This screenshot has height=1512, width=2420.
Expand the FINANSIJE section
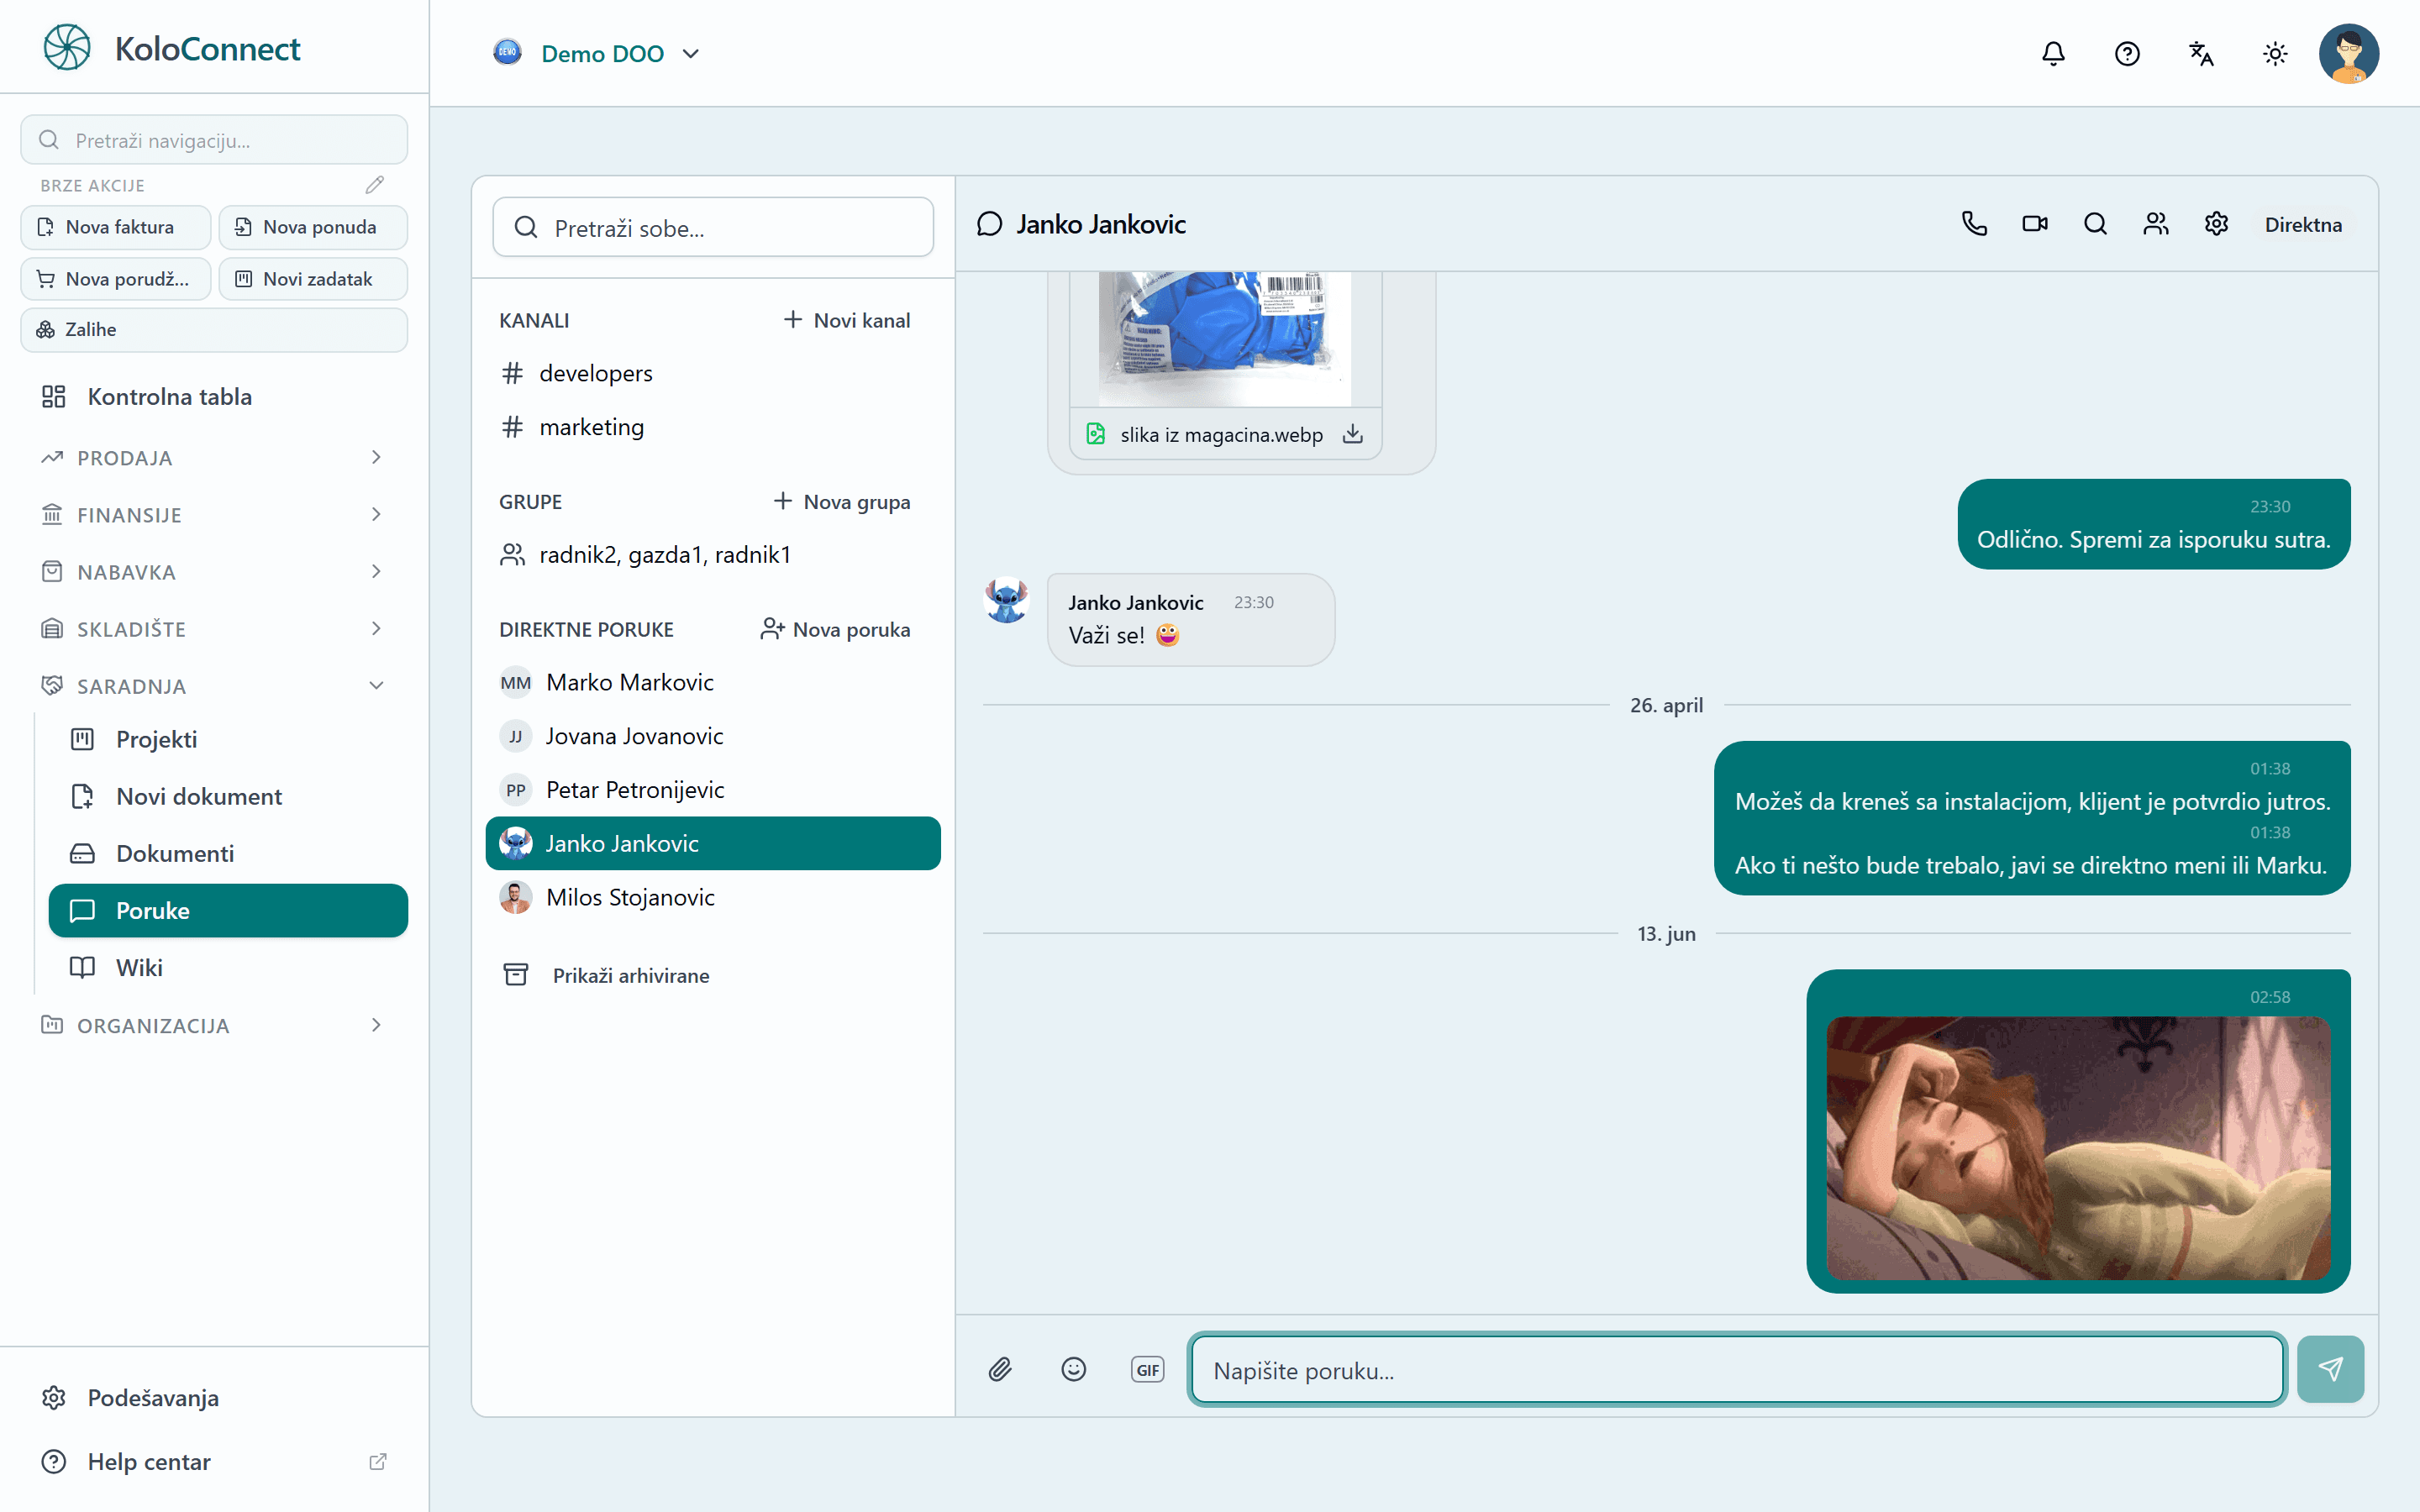tap(214, 515)
